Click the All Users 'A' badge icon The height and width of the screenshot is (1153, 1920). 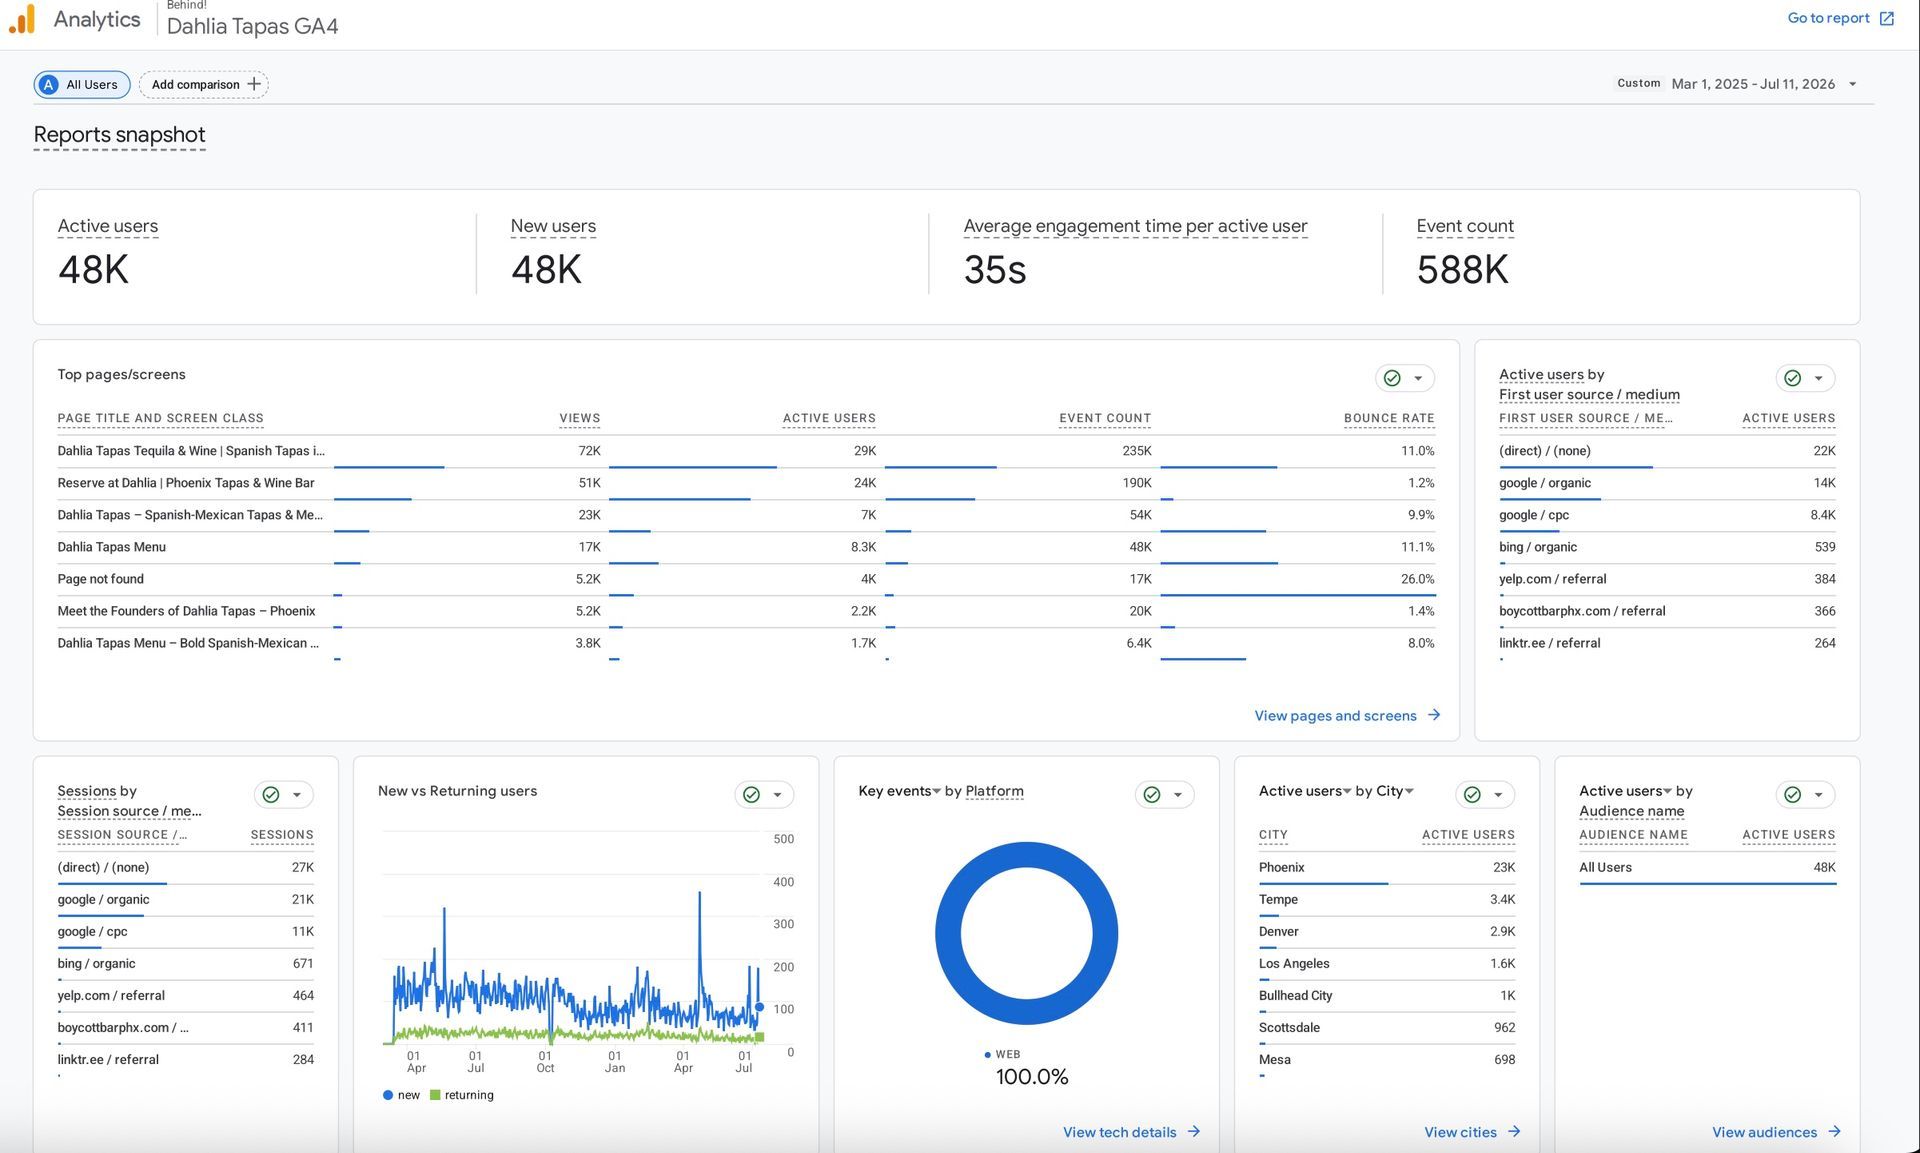tap(48, 84)
